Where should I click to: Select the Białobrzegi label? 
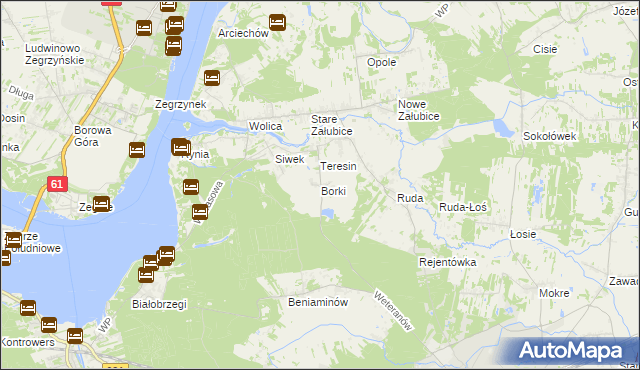(160, 304)
